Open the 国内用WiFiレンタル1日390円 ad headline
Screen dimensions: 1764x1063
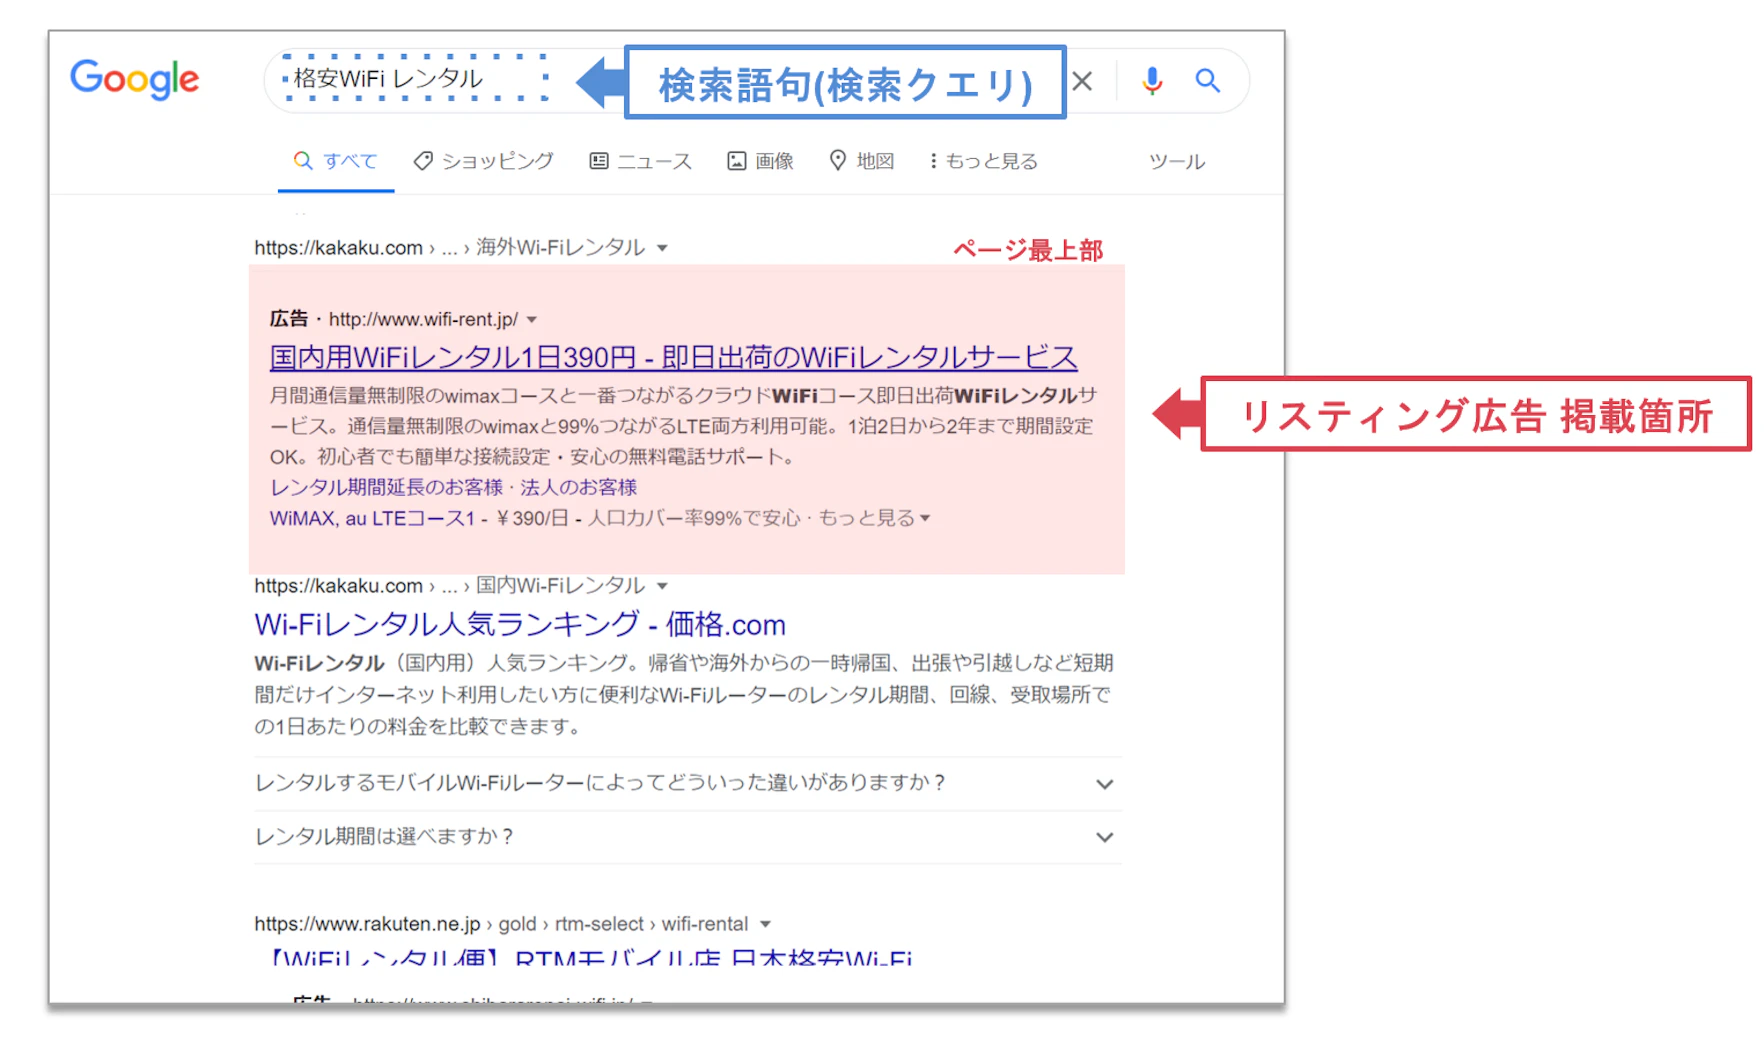[x=674, y=357]
